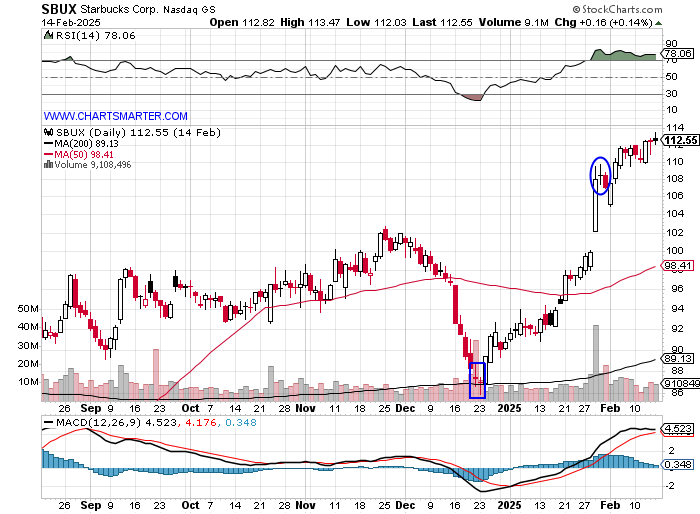The image size is (700, 514).
Task: Click the Volume 9.1M header value
Action: (513, 22)
